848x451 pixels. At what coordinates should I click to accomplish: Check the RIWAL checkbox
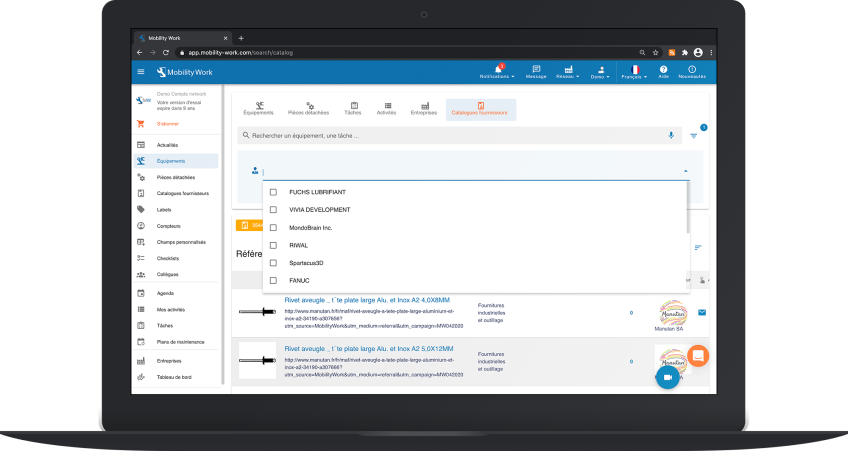[273, 246]
